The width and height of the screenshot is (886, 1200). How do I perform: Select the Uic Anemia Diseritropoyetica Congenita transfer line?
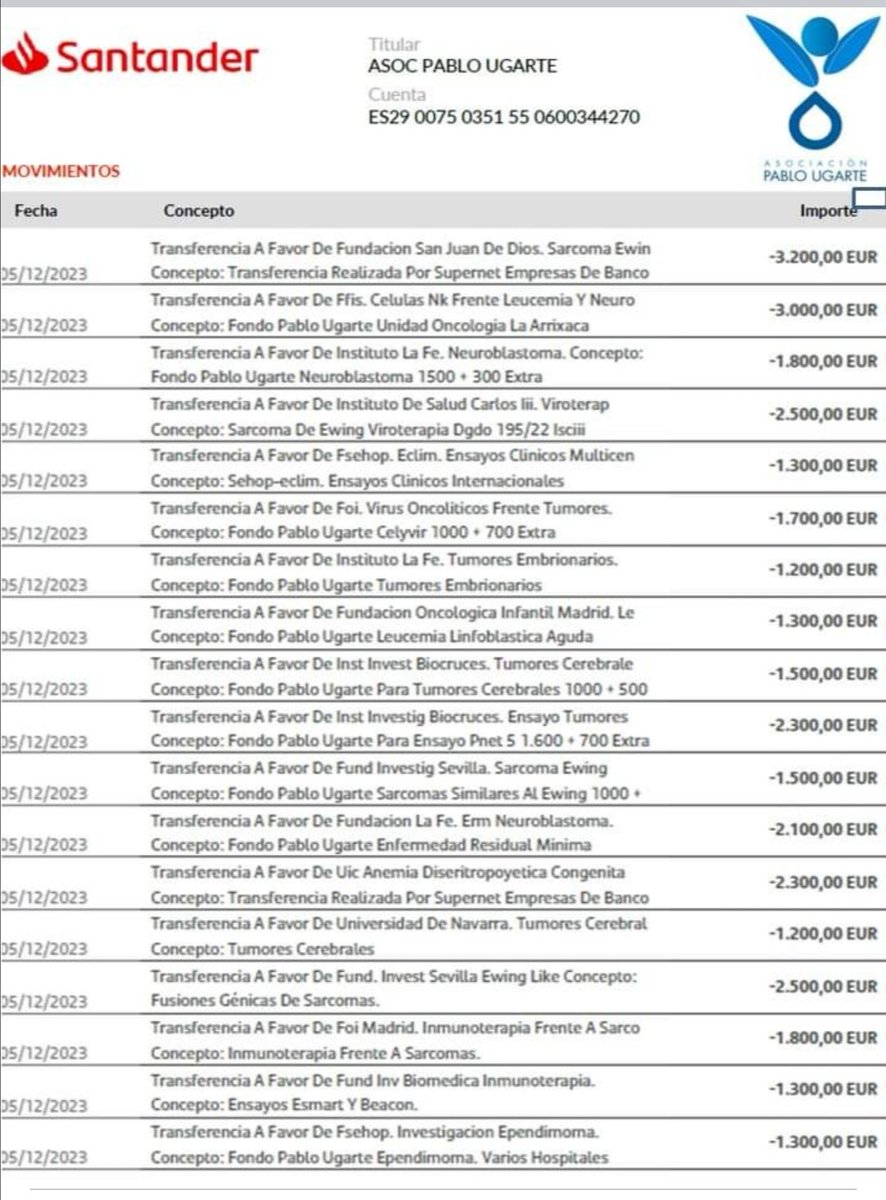(388, 872)
